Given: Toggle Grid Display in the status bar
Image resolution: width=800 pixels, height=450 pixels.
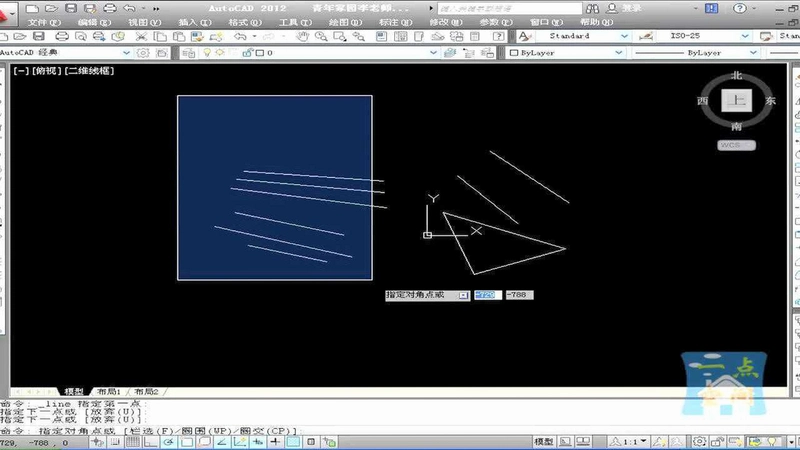Looking at the screenshot, I should pyautogui.click(x=133, y=442).
